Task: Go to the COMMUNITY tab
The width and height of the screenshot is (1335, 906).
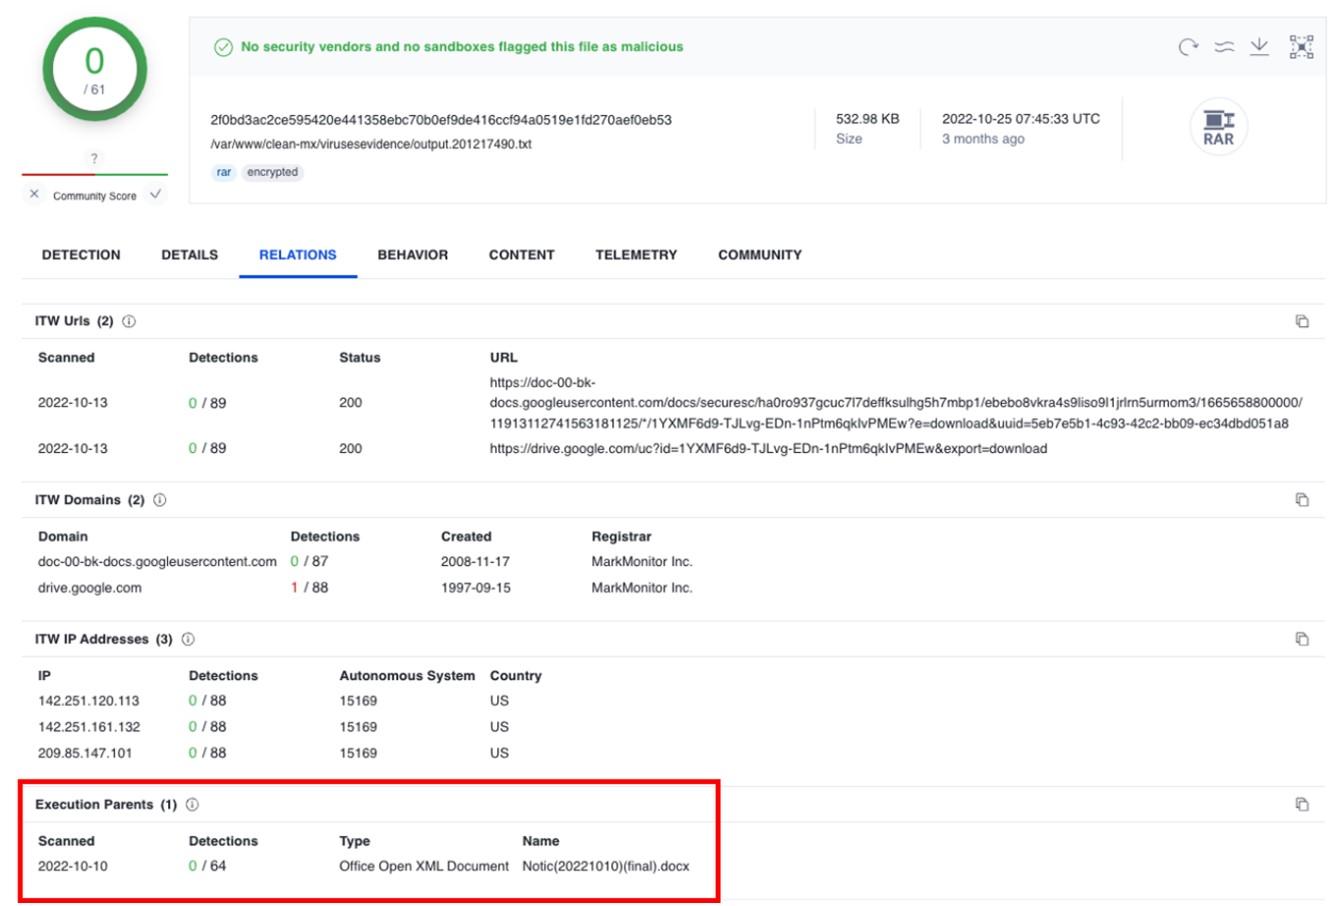Action: 759,255
